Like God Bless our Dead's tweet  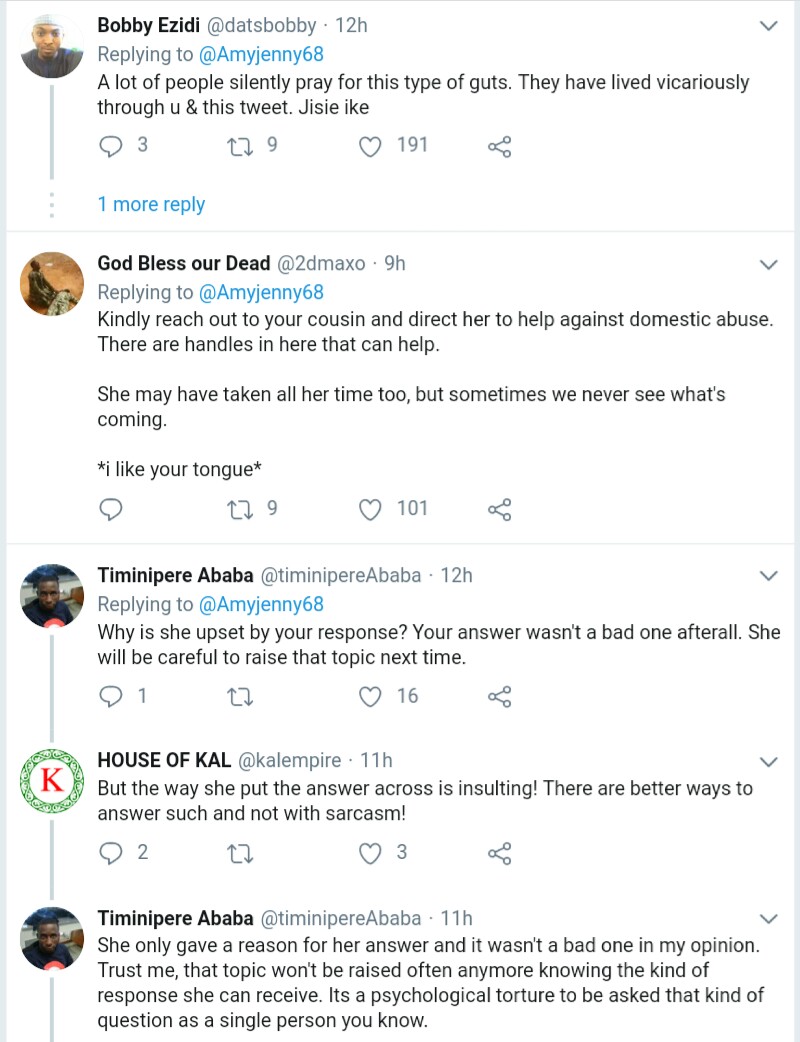point(371,510)
